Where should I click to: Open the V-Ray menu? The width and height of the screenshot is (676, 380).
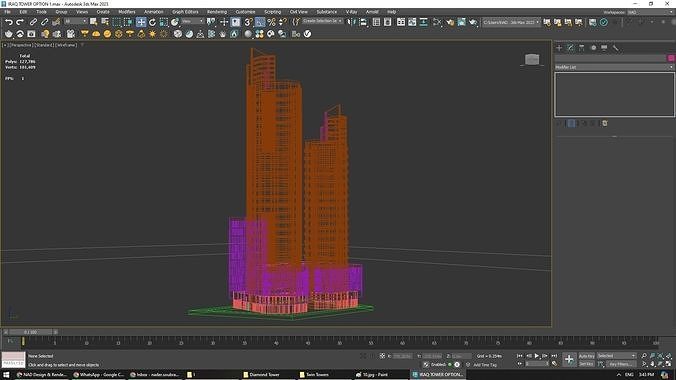point(351,12)
